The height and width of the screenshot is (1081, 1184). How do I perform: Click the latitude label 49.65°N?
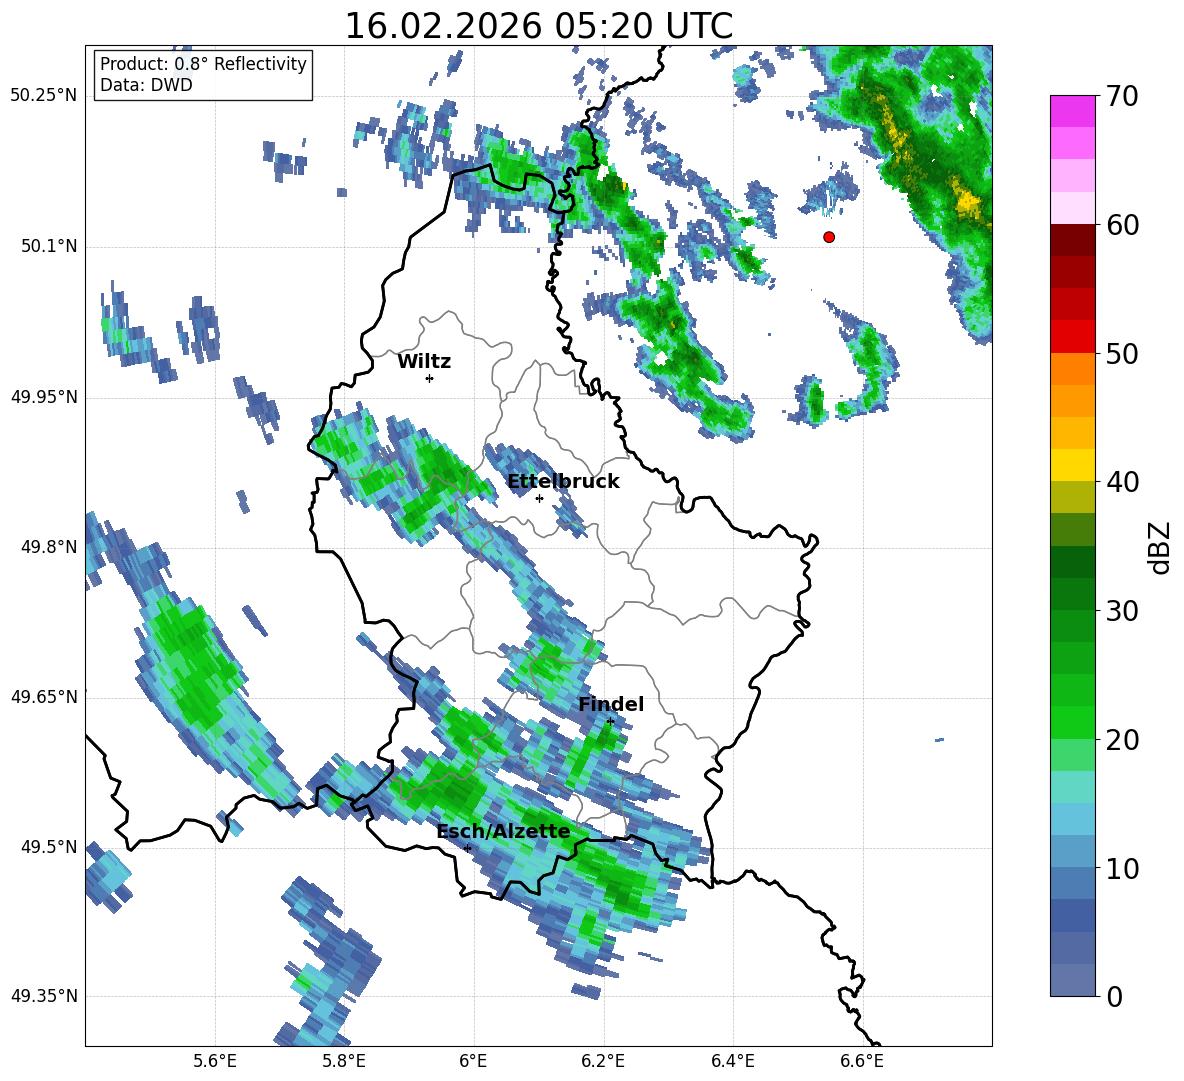pyautogui.click(x=44, y=696)
